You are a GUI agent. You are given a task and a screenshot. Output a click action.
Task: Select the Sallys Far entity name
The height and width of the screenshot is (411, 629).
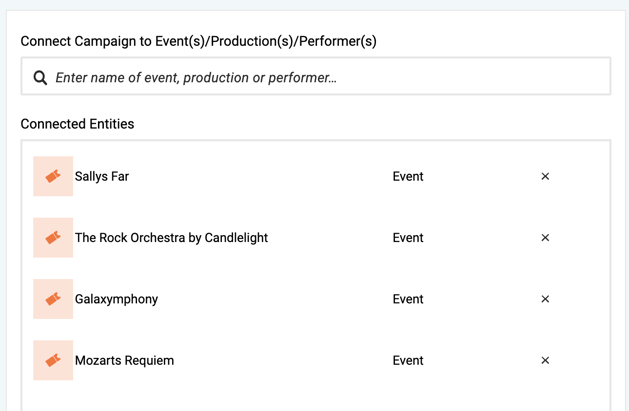pos(102,176)
